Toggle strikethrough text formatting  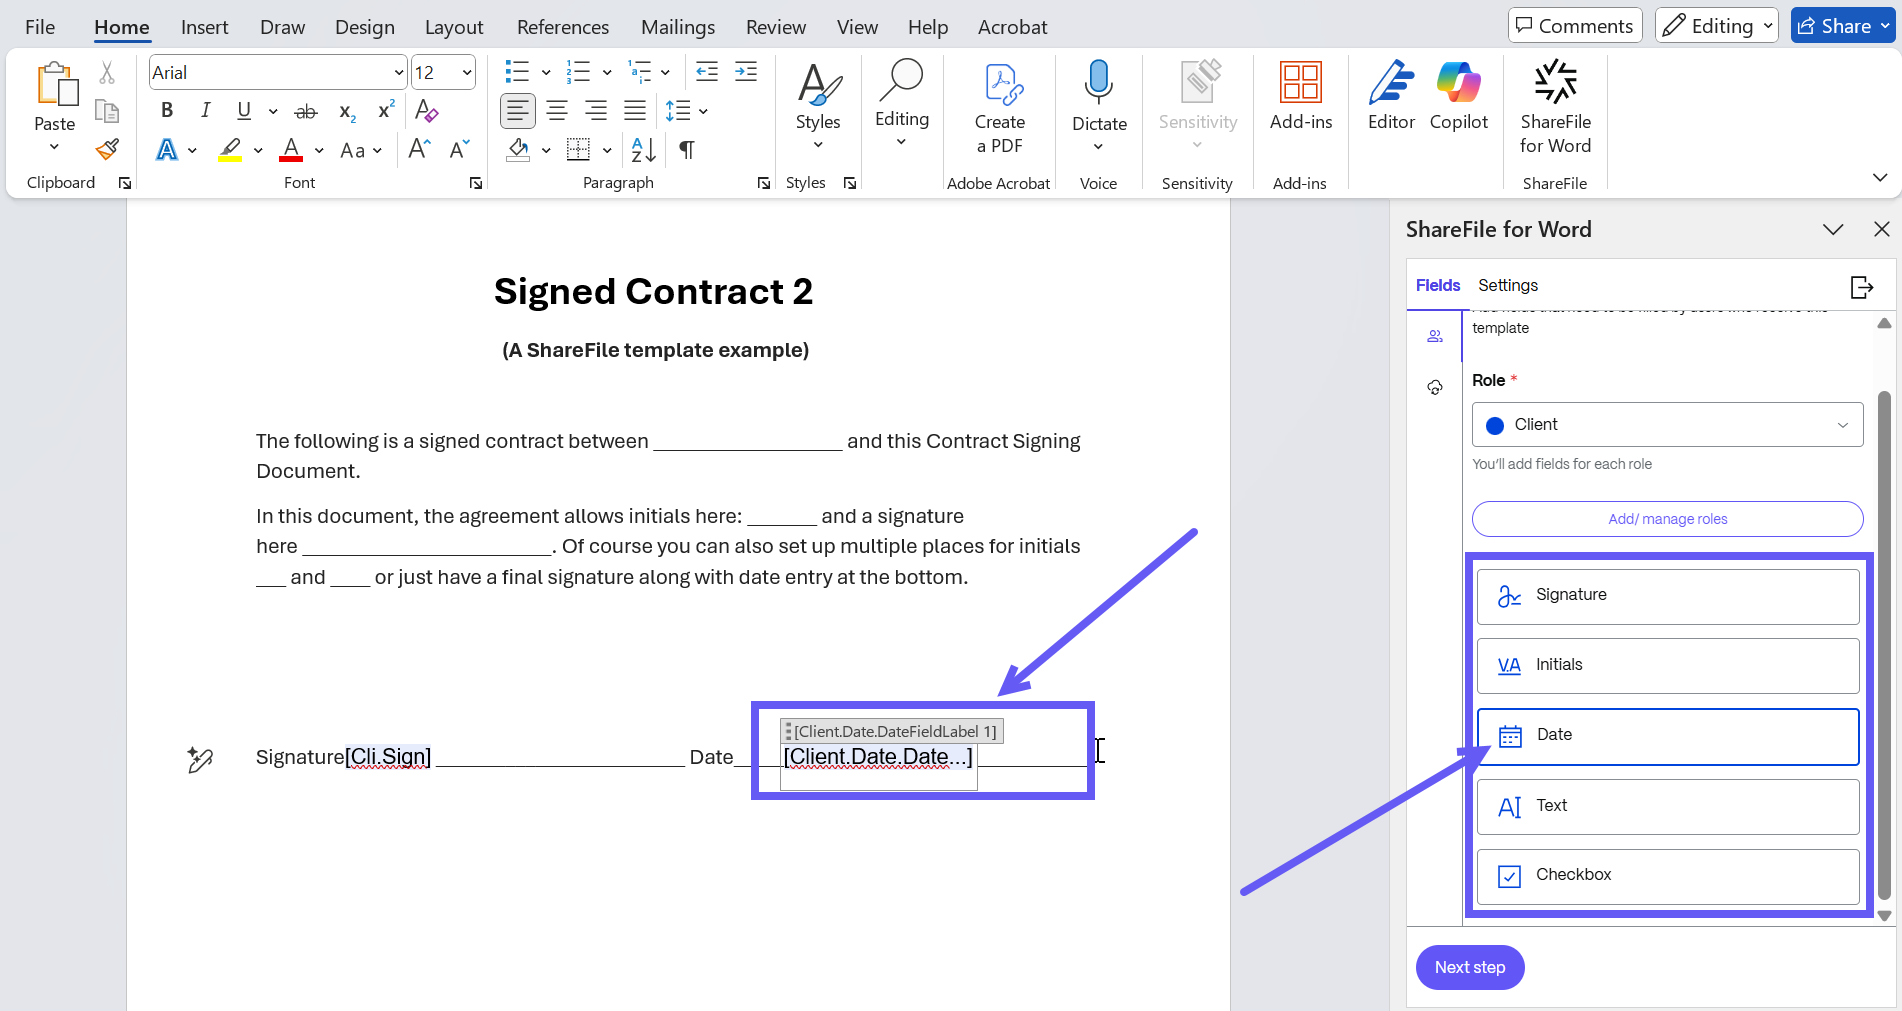click(306, 112)
